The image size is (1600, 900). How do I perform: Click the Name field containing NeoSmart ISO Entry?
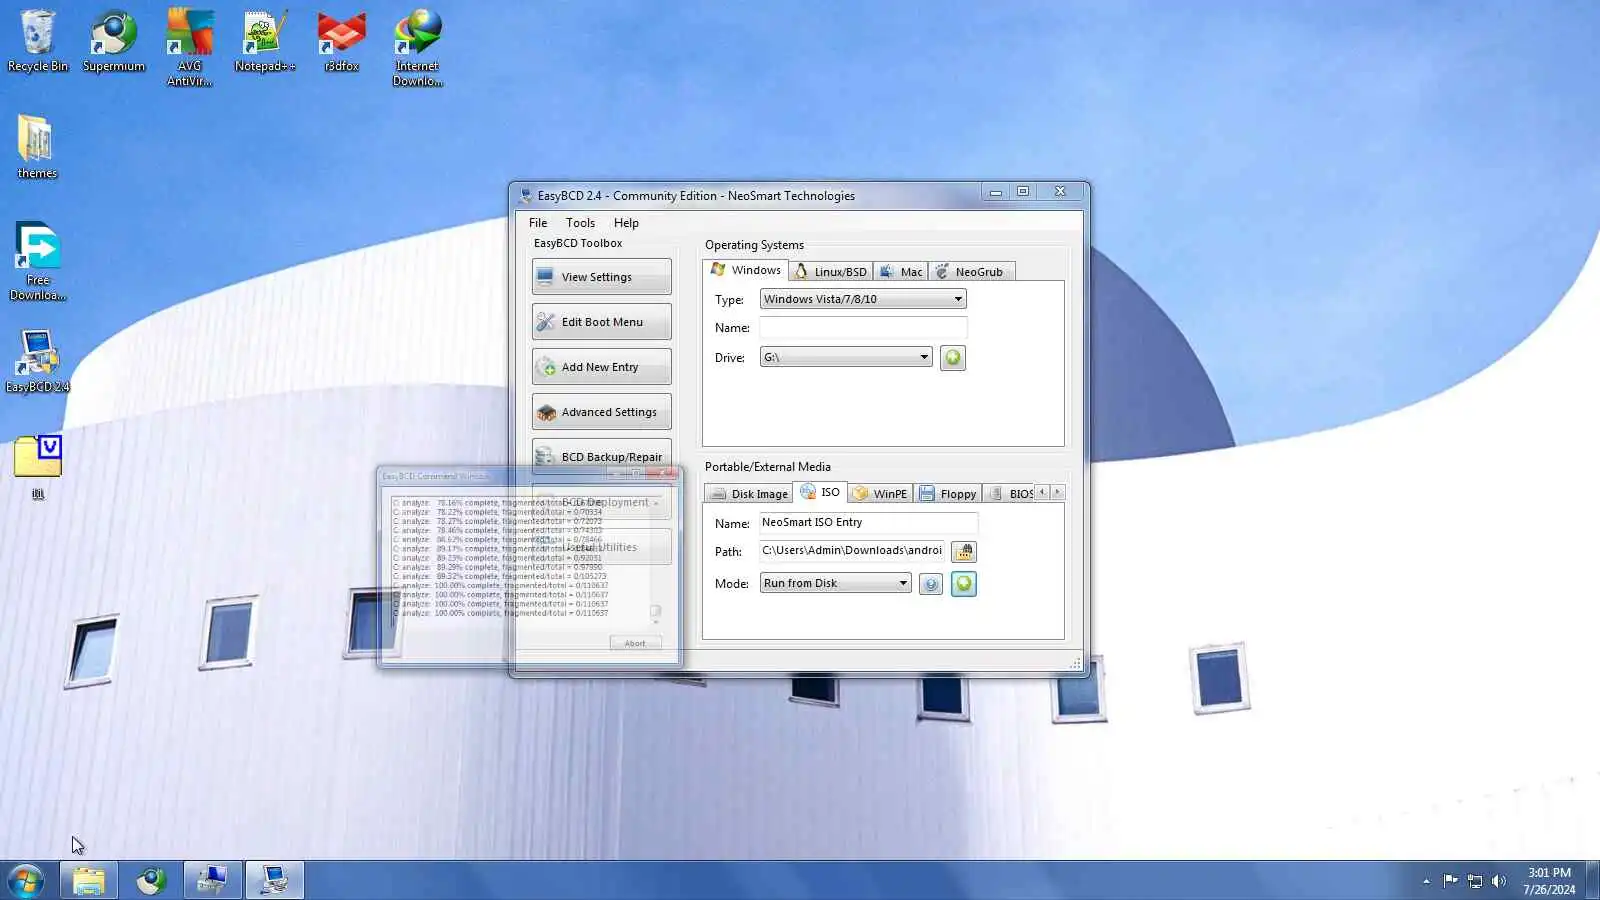pyautogui.click(x=868, y=523)
